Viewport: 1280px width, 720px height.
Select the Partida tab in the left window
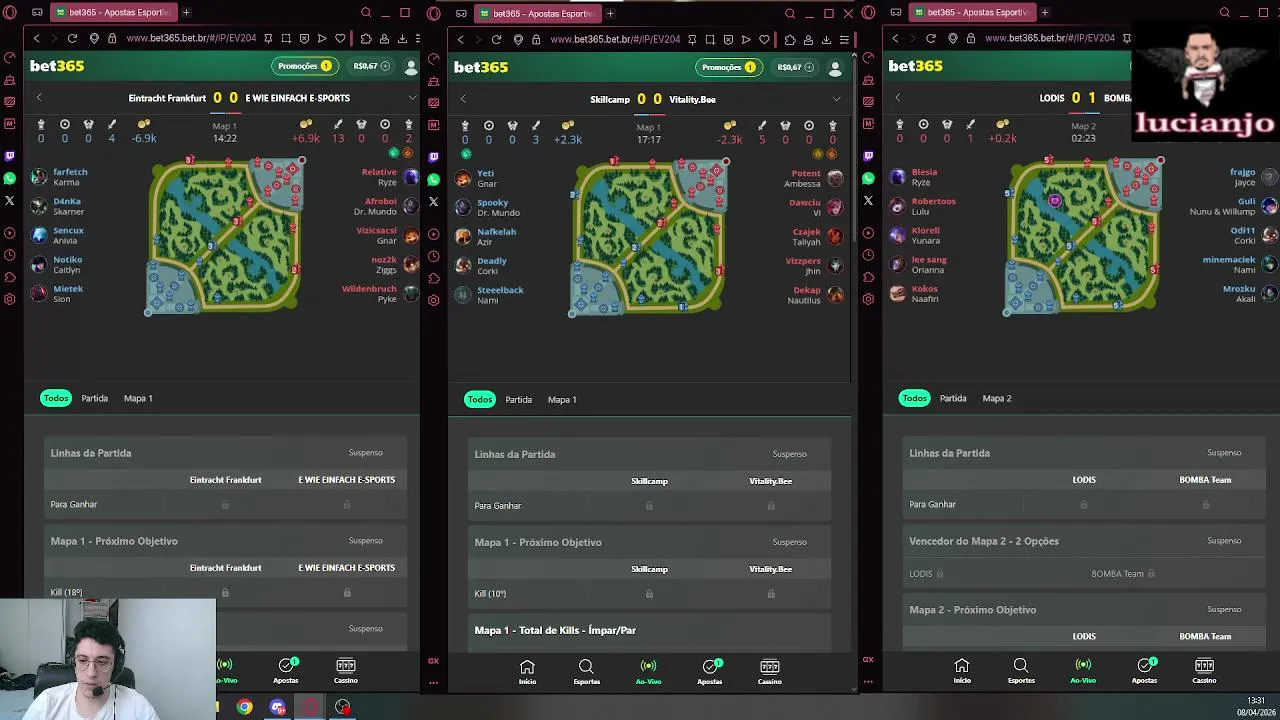pos(95,398)
